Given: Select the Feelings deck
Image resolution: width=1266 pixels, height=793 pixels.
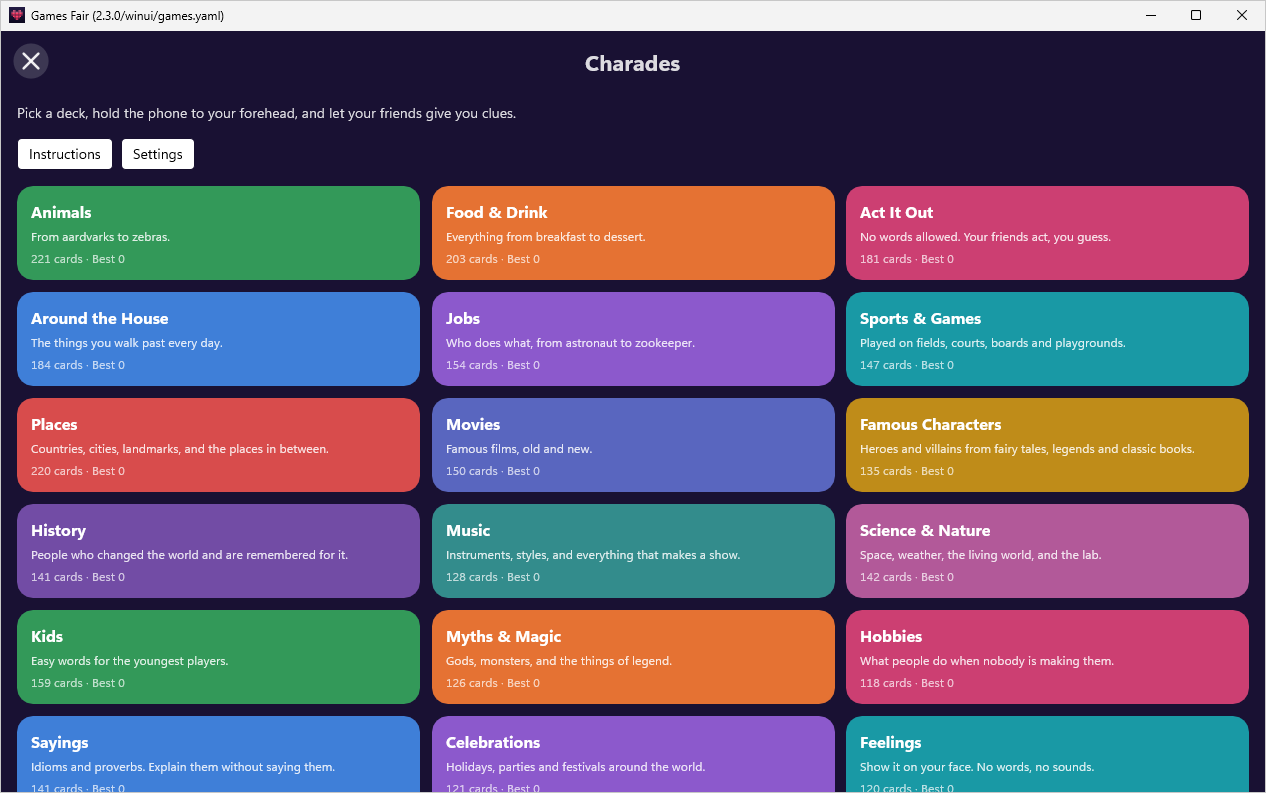Looking at the screenshot, I should click(x=1047, y=754).
